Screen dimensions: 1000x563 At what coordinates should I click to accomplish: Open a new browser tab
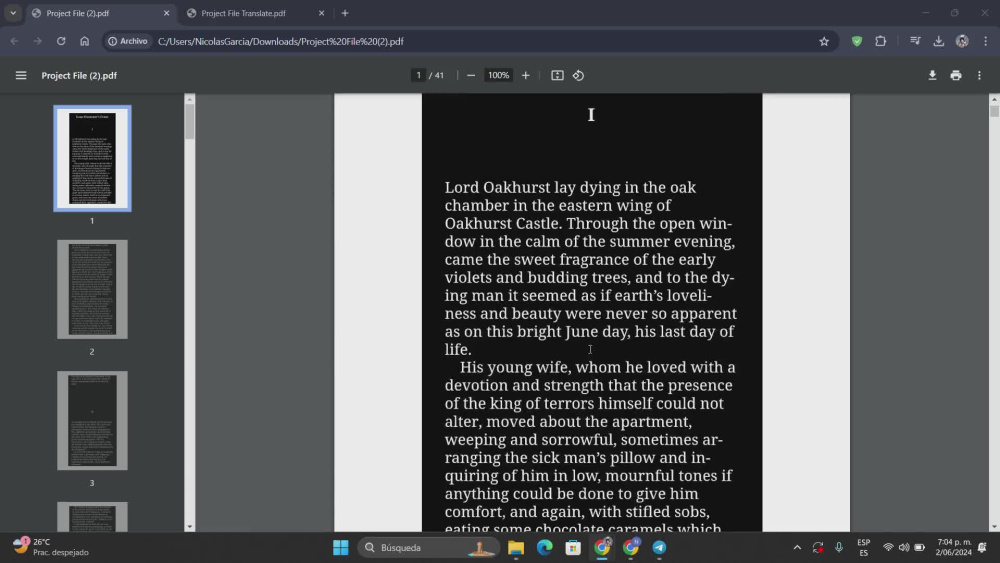345,13
